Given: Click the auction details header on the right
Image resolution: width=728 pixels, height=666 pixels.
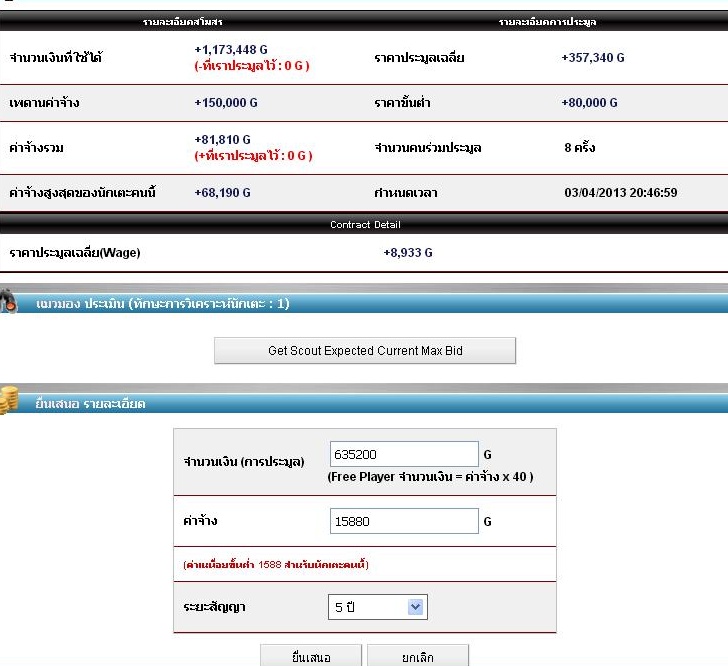Looking at the screenshot, I should pos(547,21).
